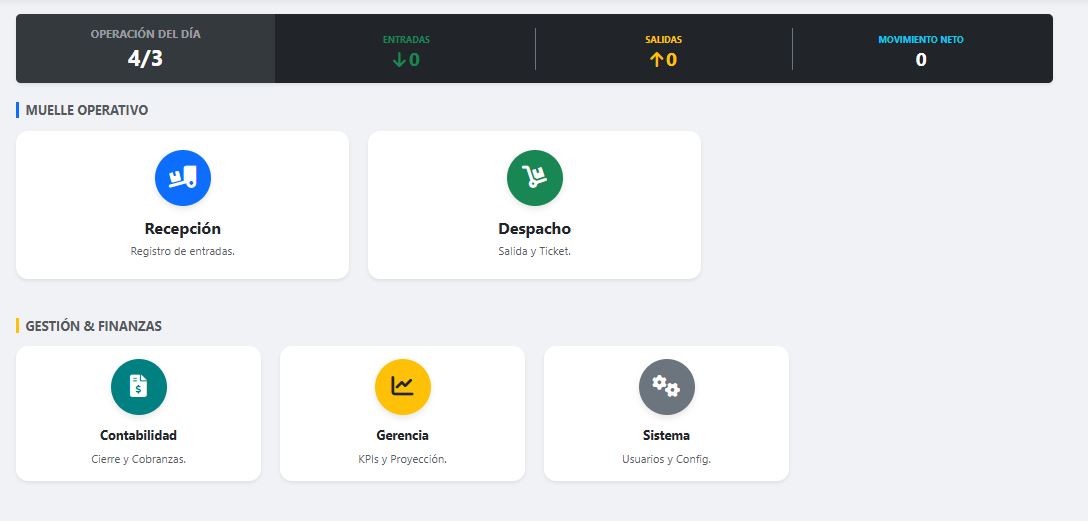
Task: Click the Movimiento Neto value
Action: [x=921, y=60]
